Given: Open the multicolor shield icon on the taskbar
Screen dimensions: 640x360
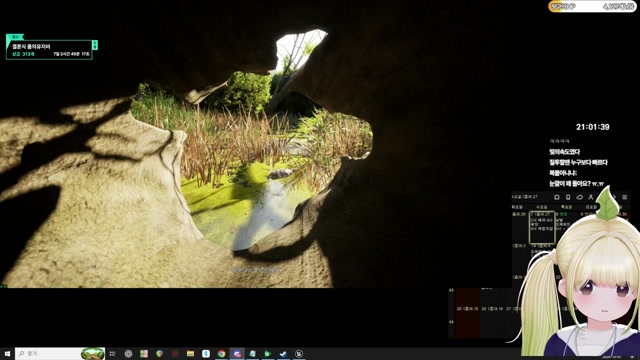Looking at the screenshot, I should (159, 353).
